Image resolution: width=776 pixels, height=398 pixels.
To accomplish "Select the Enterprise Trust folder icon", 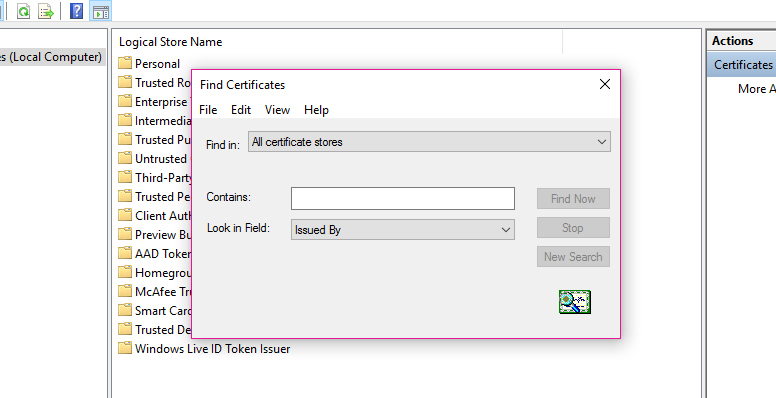I will click(125, 101).
